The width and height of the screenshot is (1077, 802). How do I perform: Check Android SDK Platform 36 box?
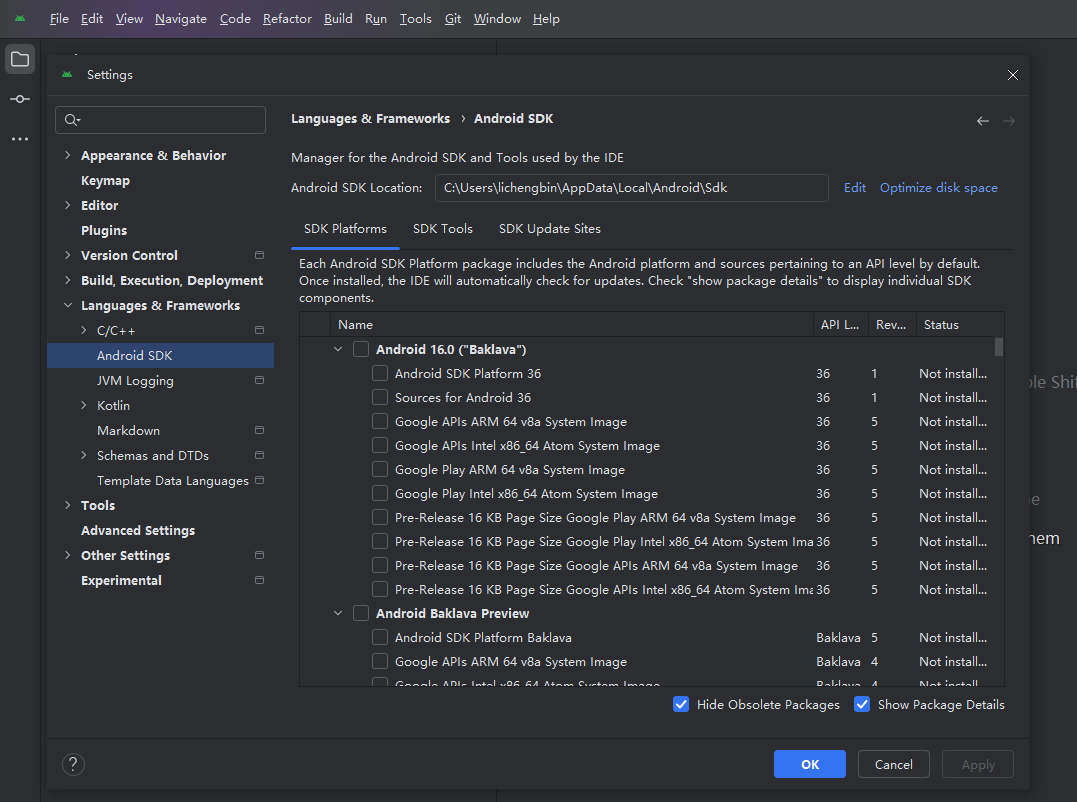tap(380, 374)
